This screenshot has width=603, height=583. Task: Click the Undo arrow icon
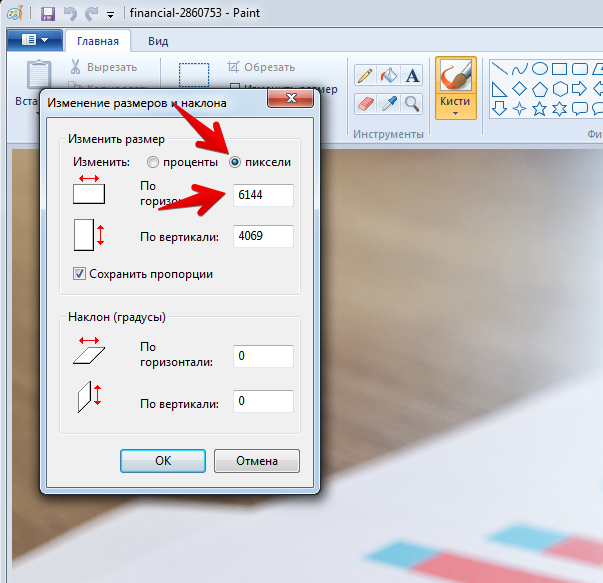click(x=70, y=14)
